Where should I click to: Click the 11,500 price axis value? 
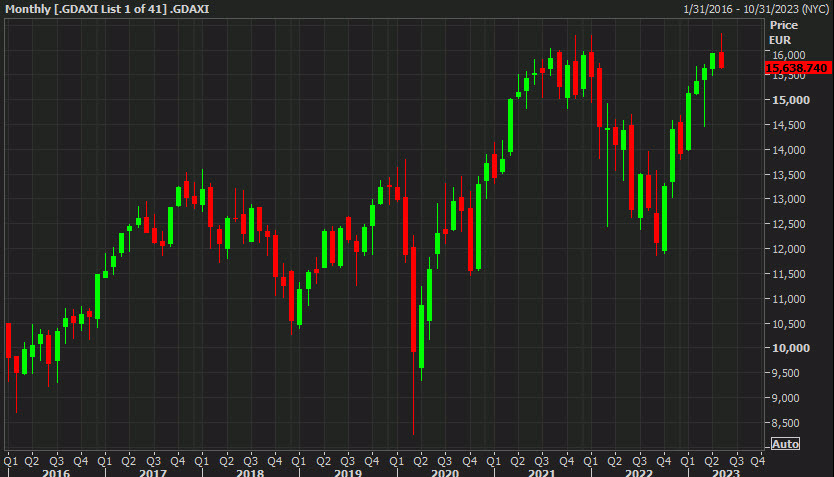pos(788,274)
